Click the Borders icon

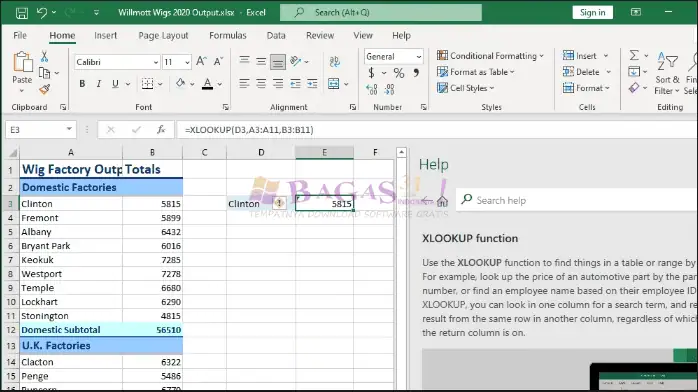click(x=147, y=84)
